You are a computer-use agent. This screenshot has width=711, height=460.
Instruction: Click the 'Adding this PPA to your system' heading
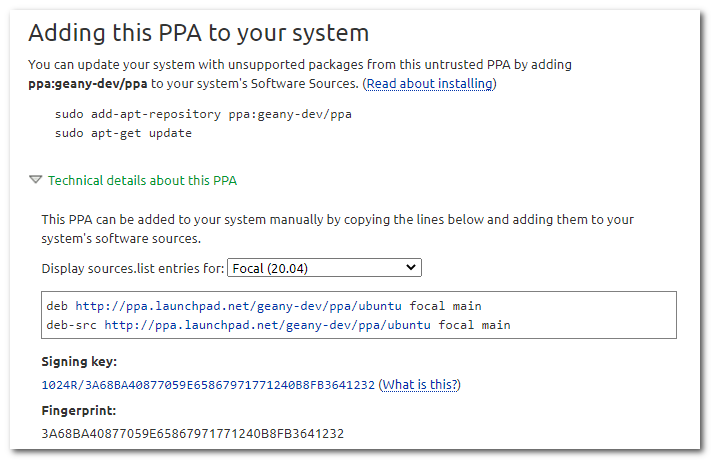[x=198, y=33]
